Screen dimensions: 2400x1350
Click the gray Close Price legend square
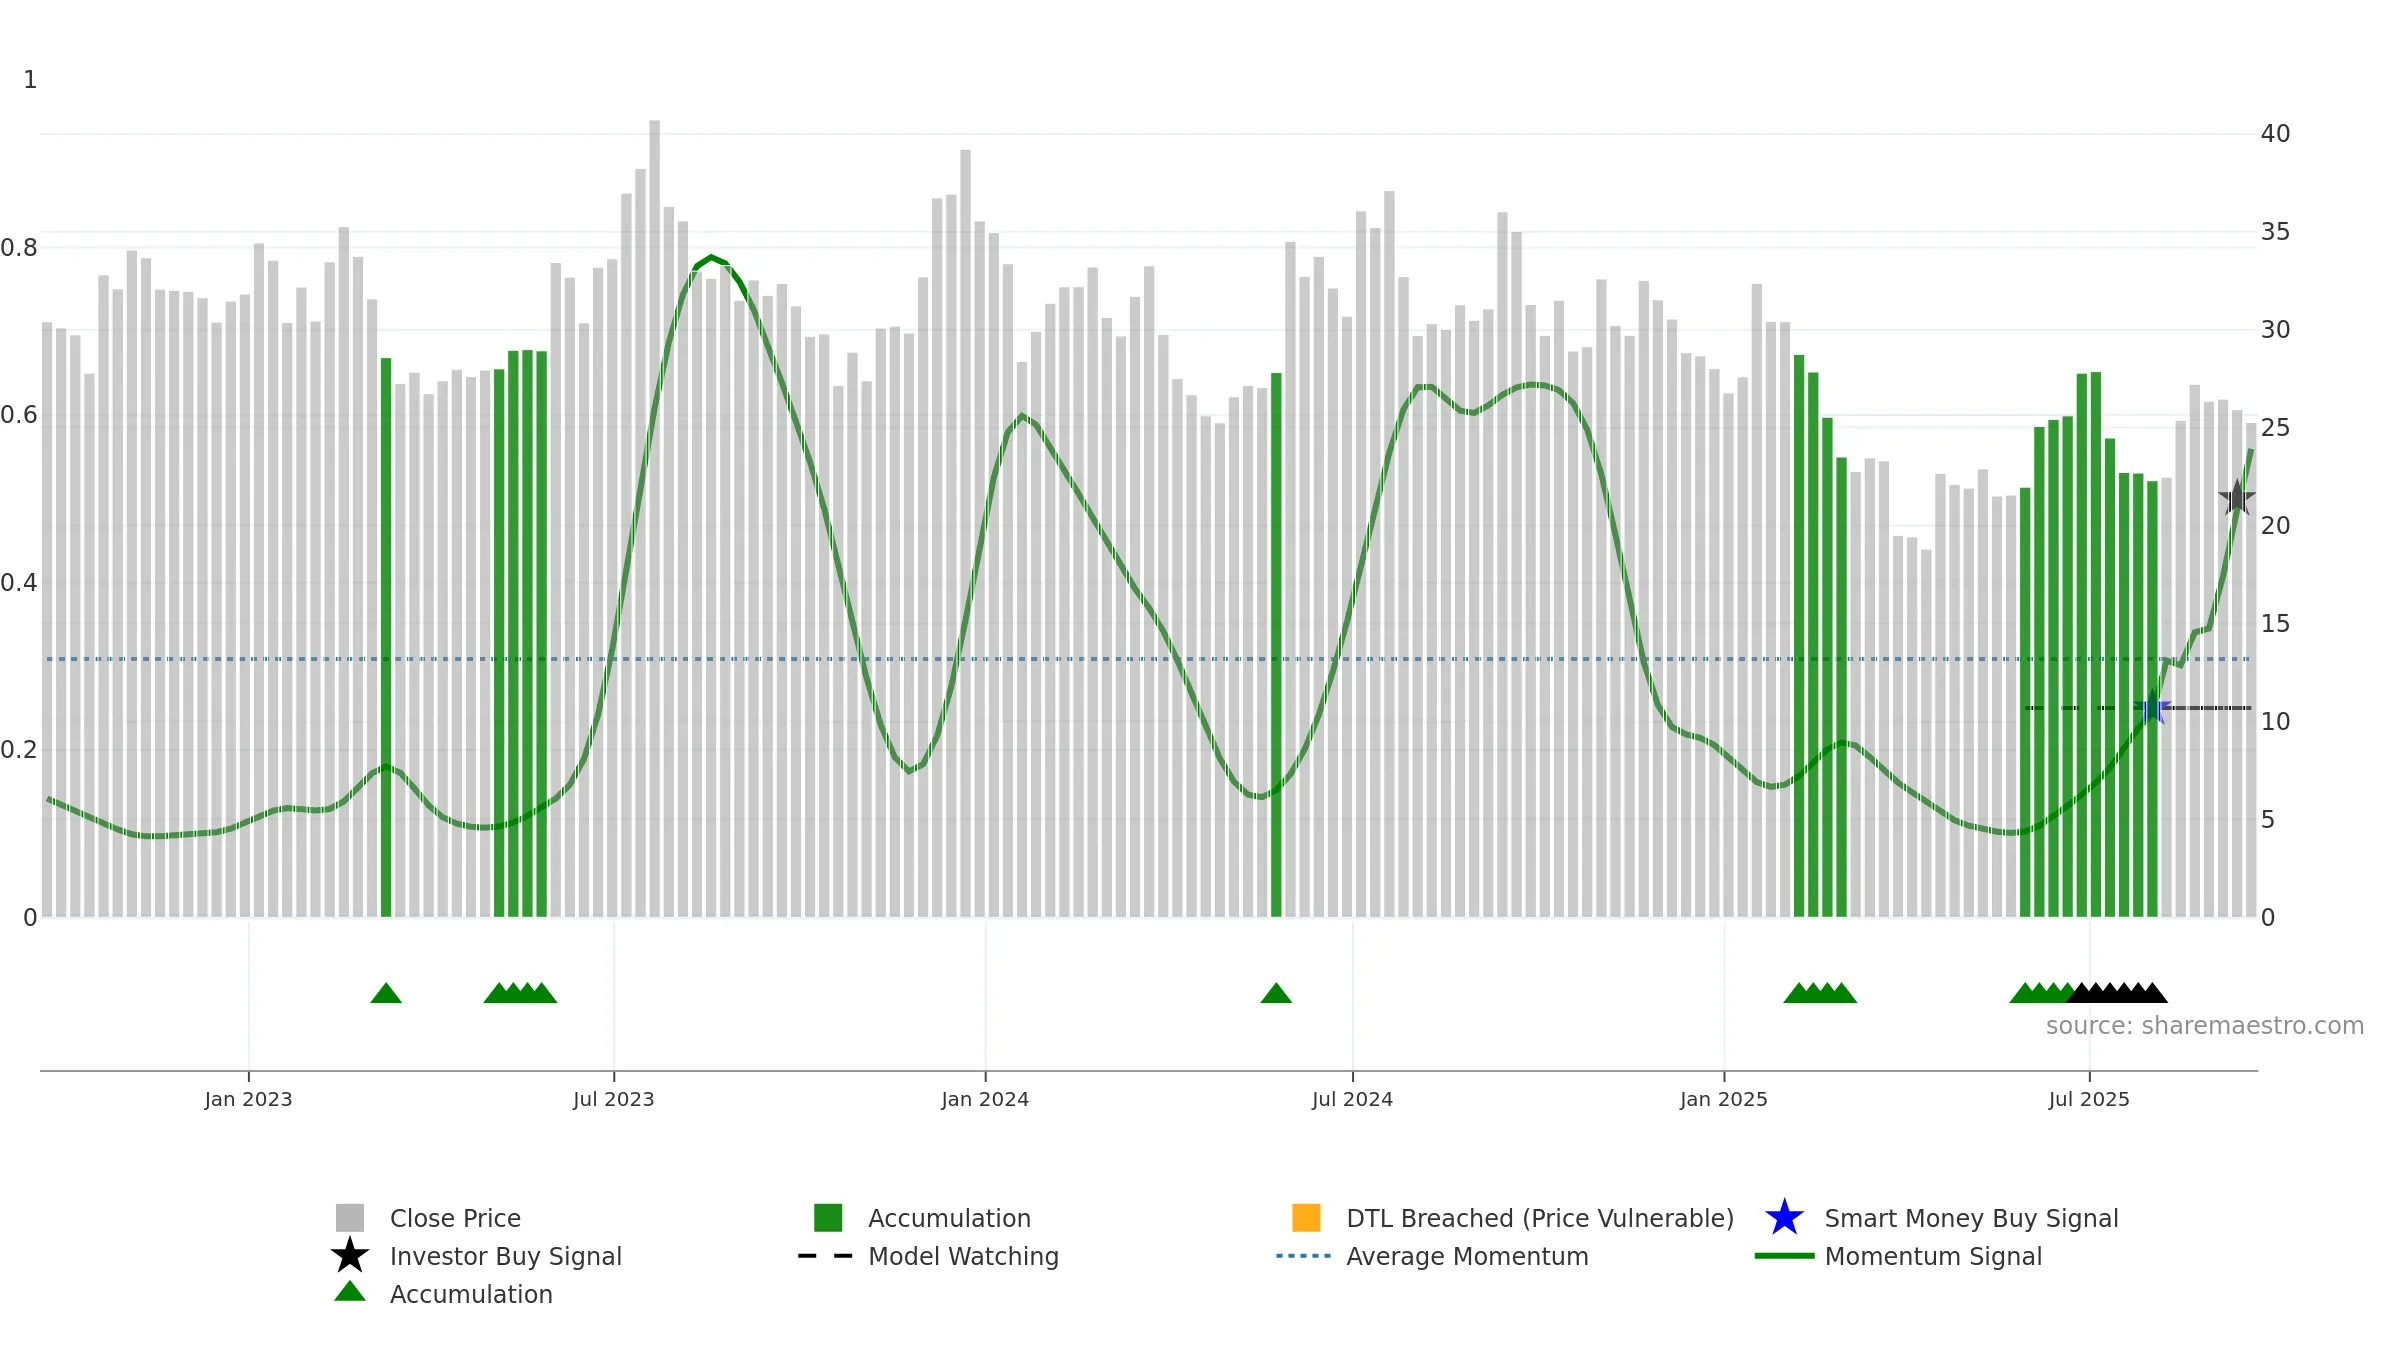tap(350, 1218)
